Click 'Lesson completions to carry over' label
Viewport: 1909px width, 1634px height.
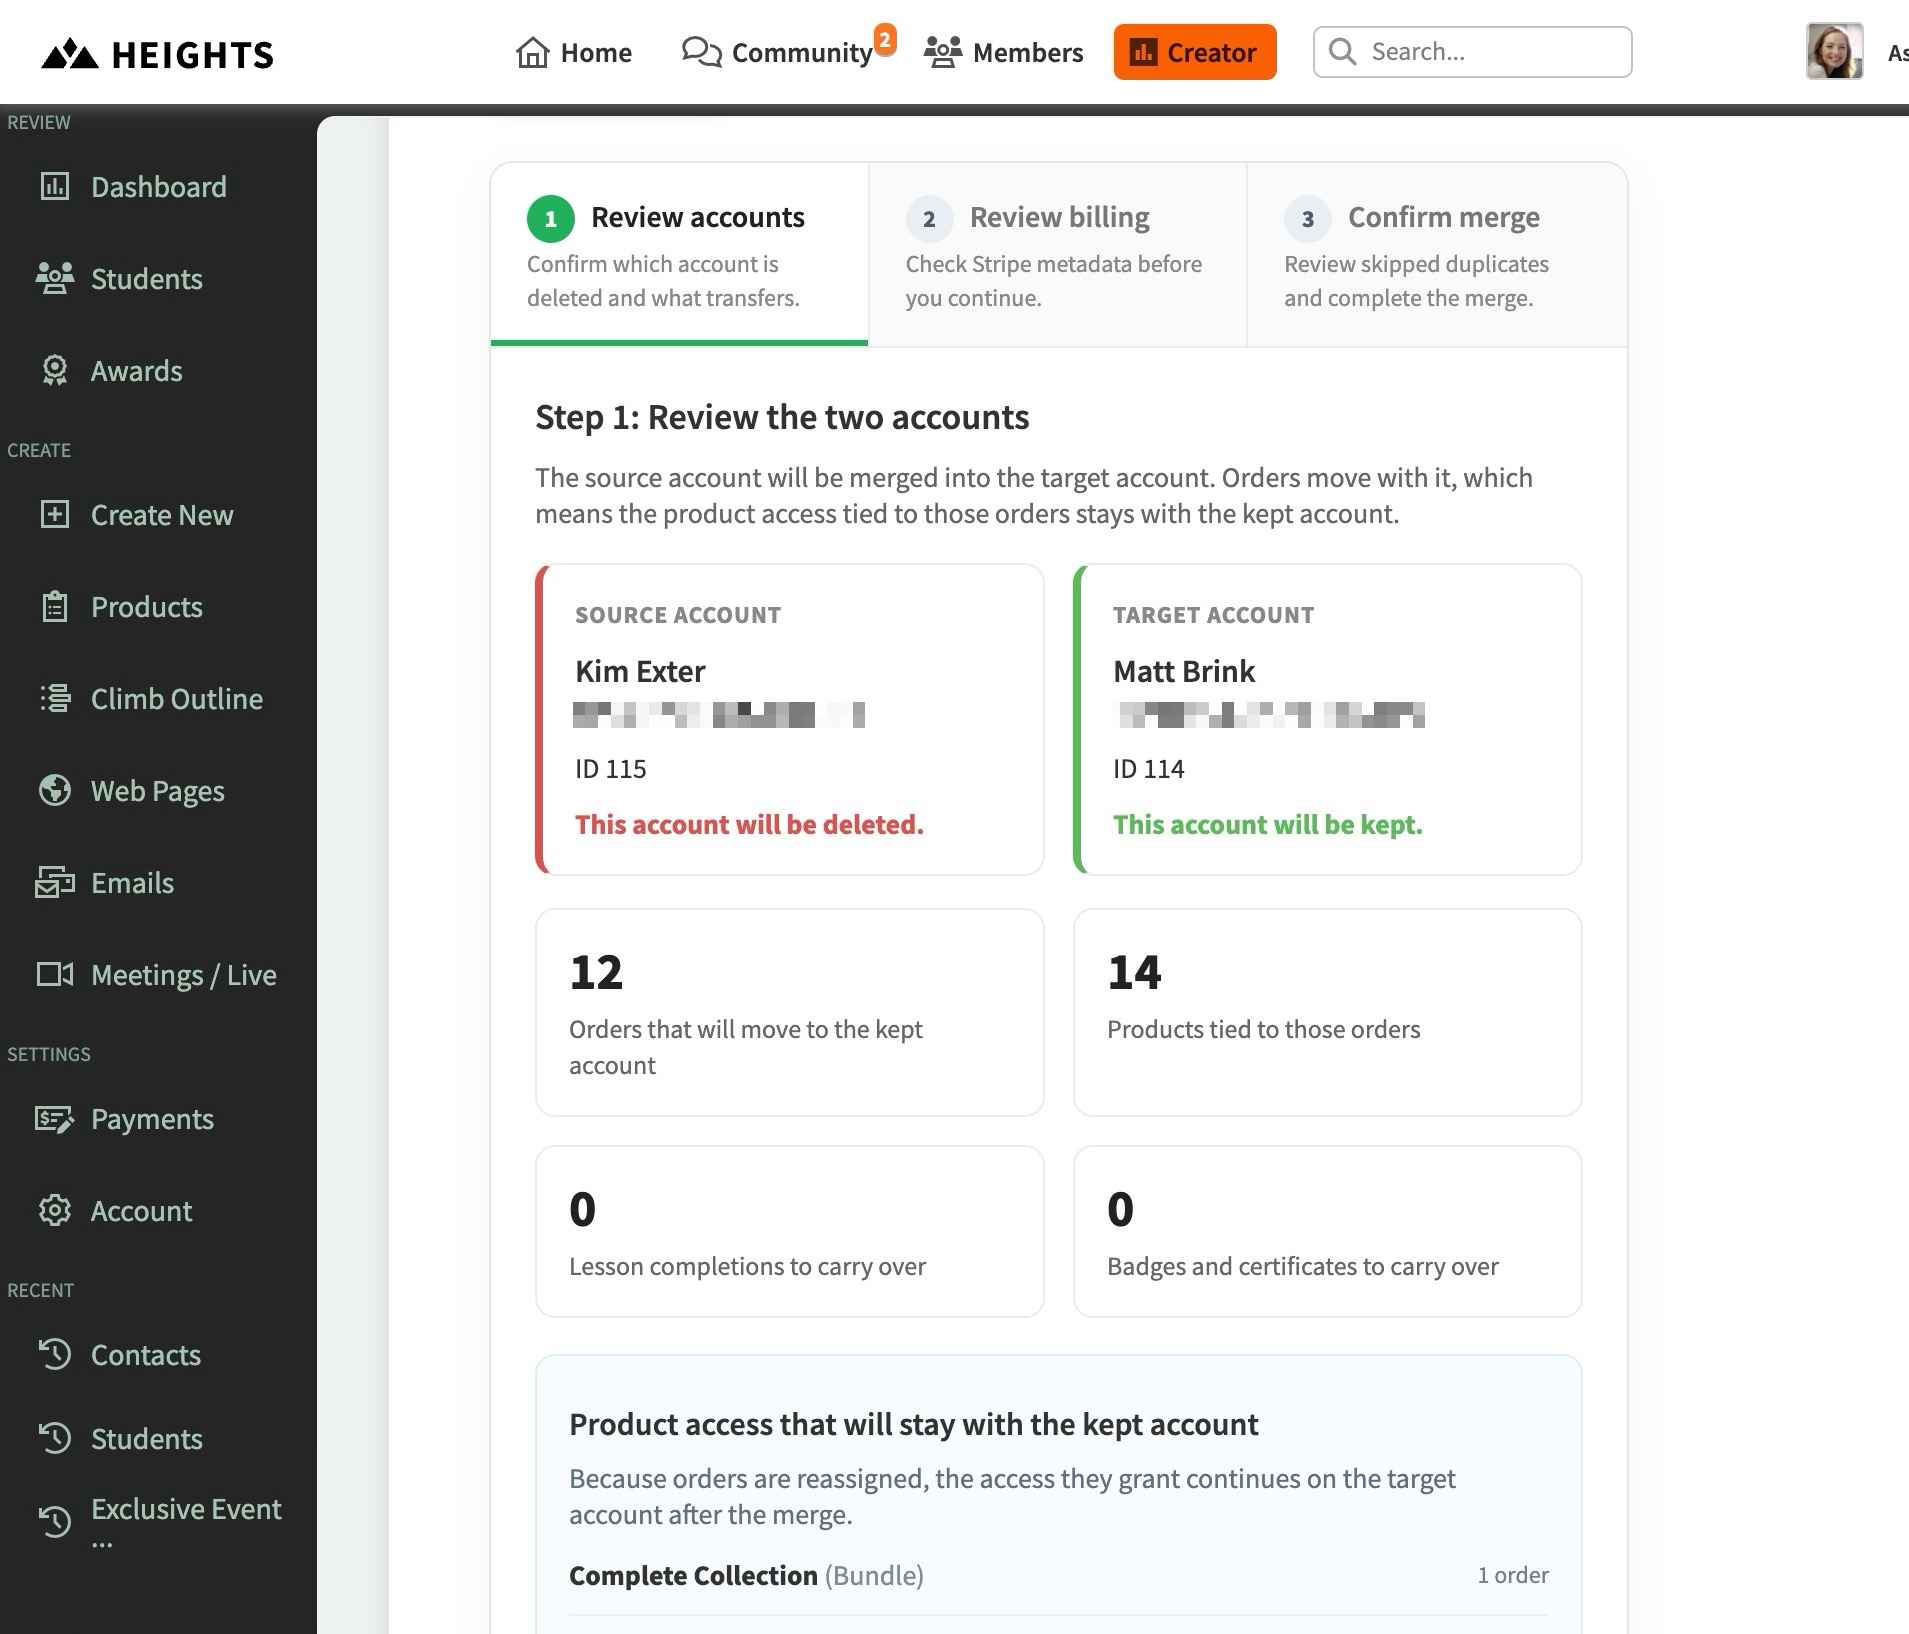point(747,1266)
